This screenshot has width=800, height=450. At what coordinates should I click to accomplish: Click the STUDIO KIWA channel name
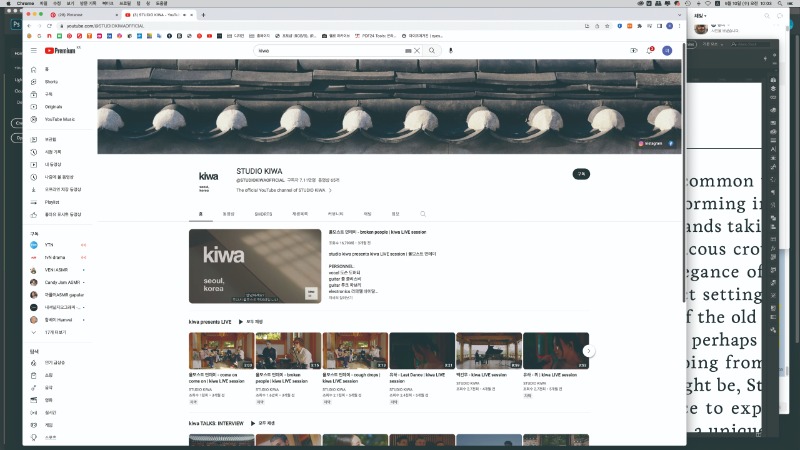point(259,171)
